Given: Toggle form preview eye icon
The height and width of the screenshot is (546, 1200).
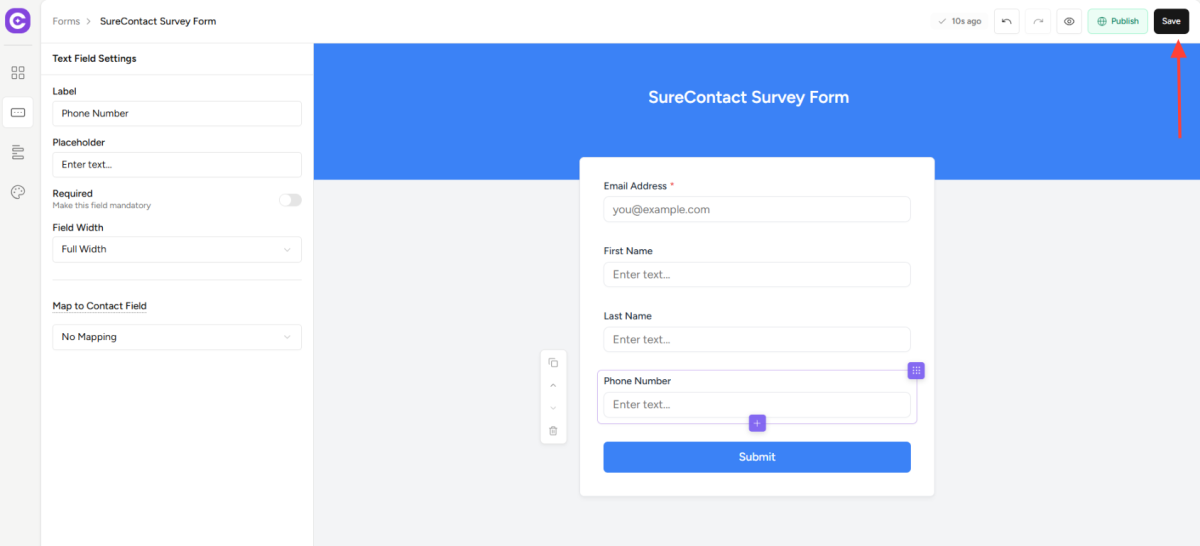Looking at the screenshot, I should 1069,21.
